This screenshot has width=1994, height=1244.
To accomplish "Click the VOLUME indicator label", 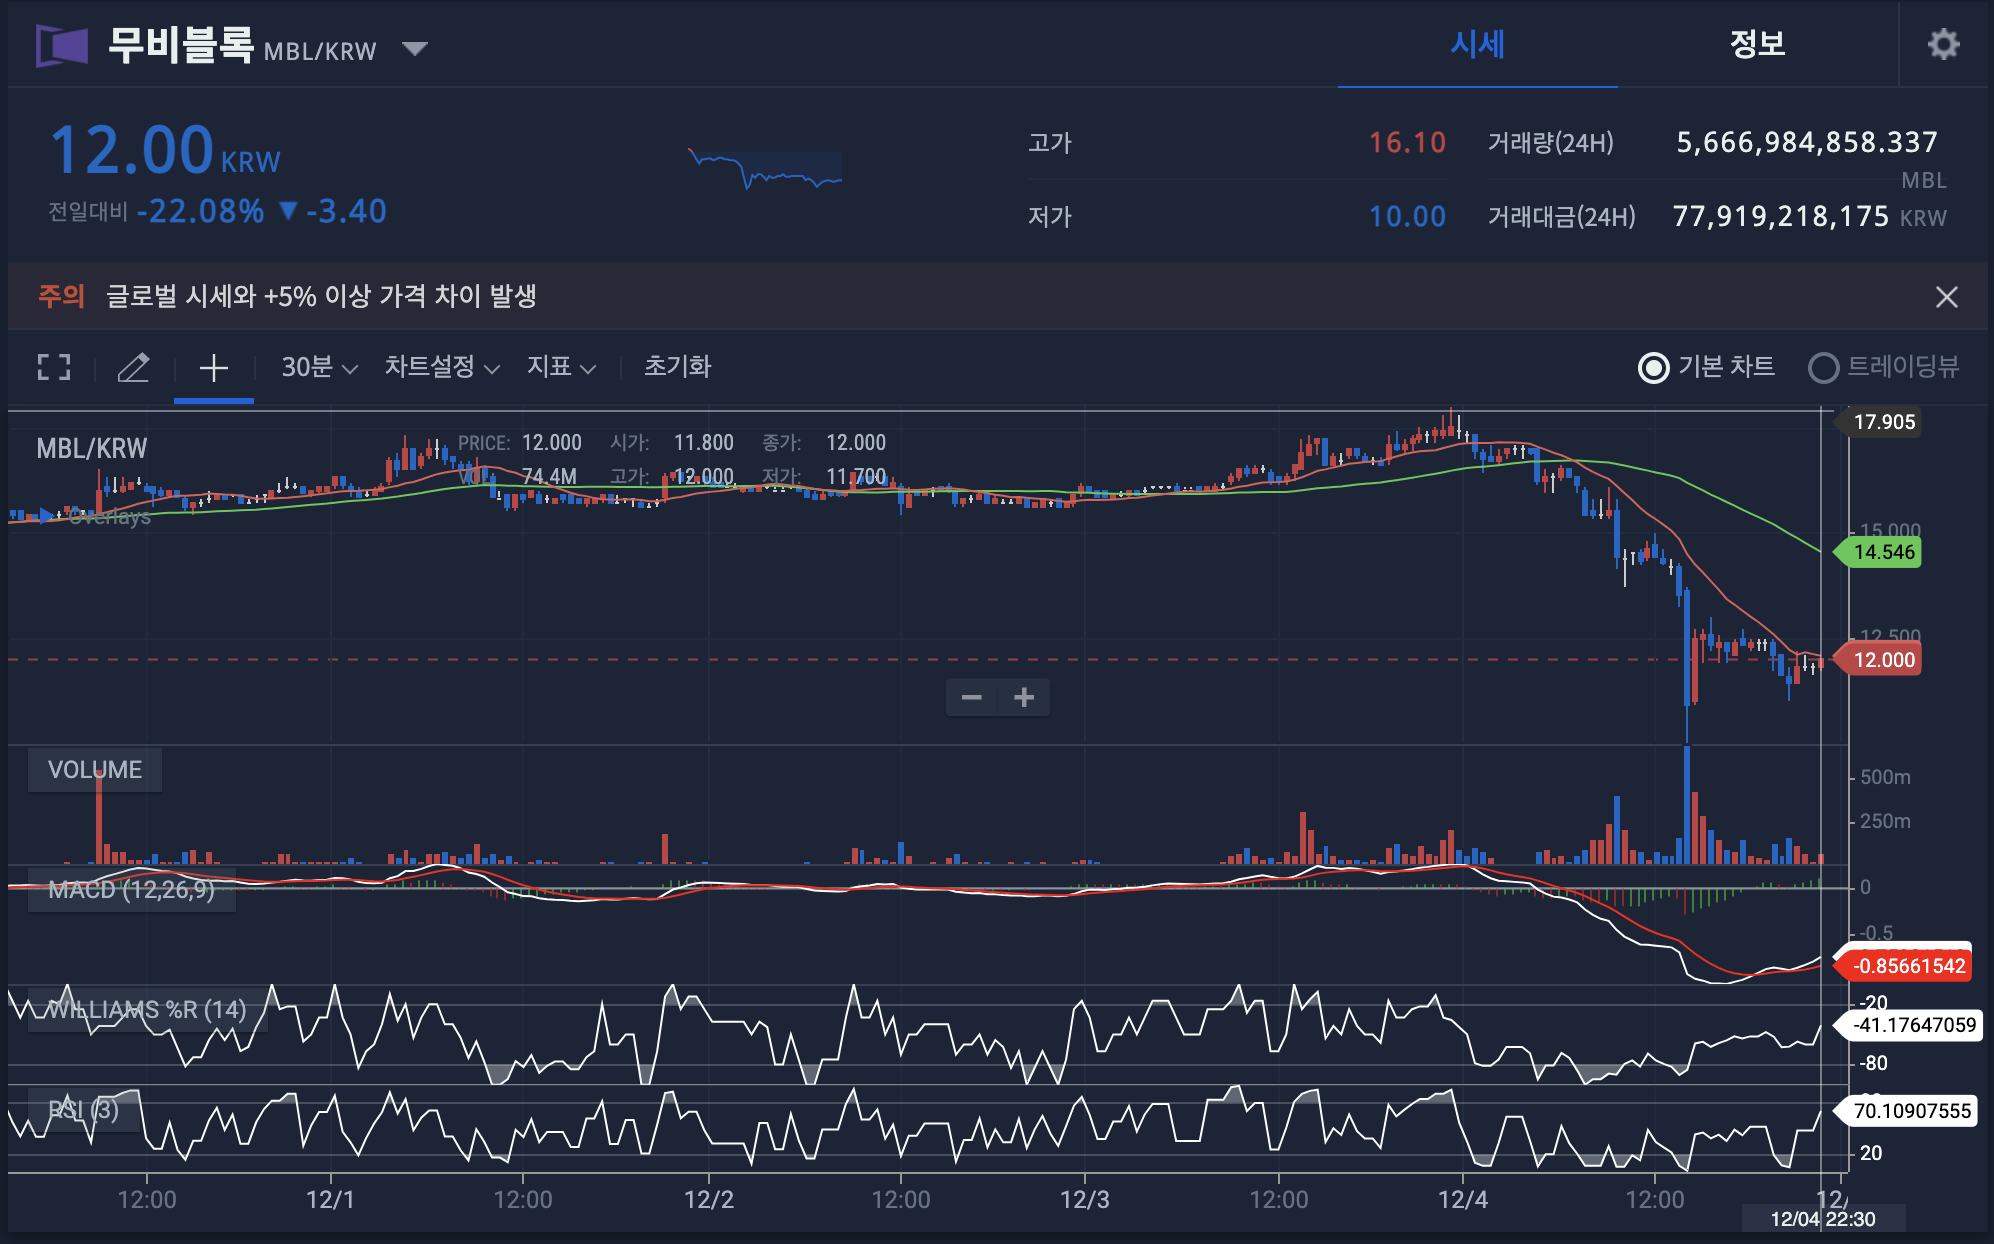I will (x=95, y=770).
